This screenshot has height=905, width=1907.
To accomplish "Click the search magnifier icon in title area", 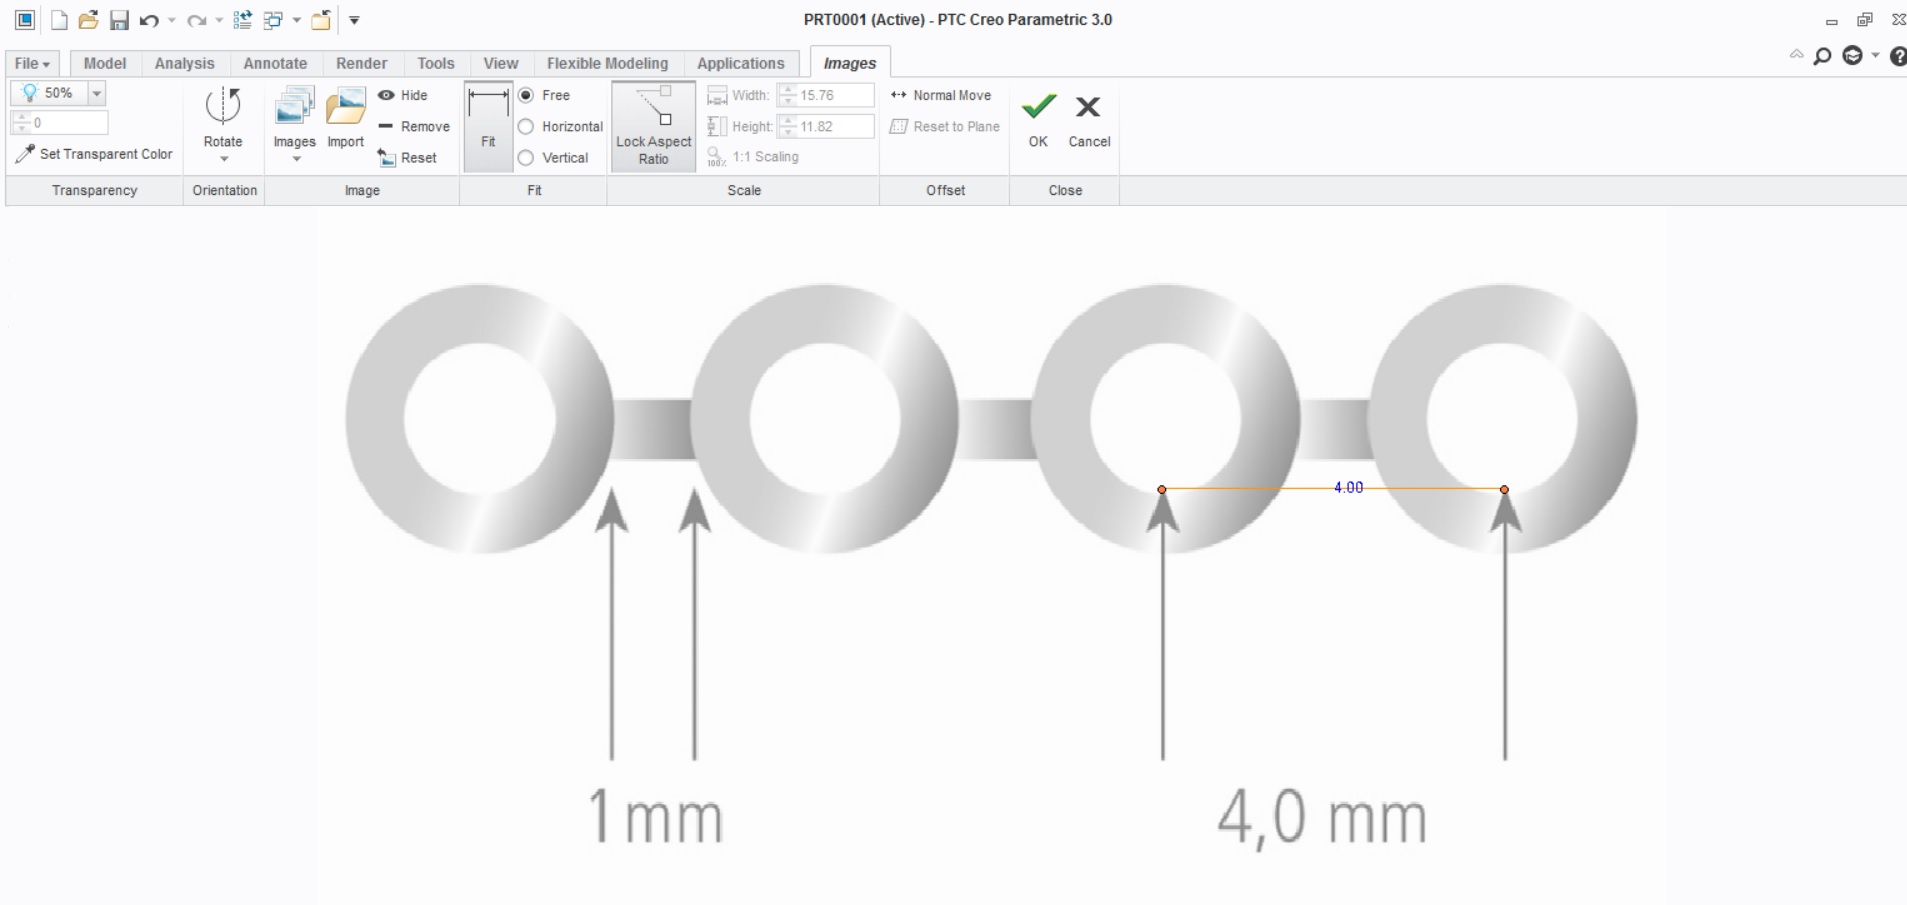I will tap(1823, 56).
